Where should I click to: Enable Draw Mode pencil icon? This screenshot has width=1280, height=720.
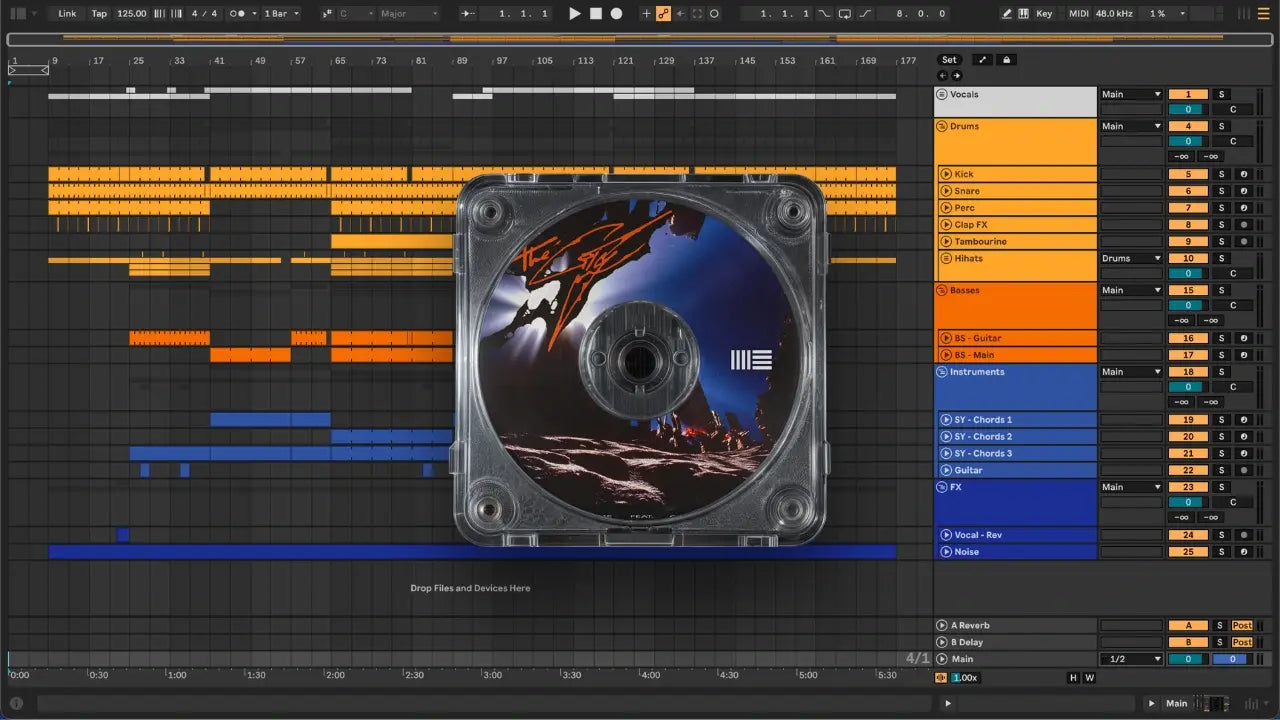coord(1006,14)
